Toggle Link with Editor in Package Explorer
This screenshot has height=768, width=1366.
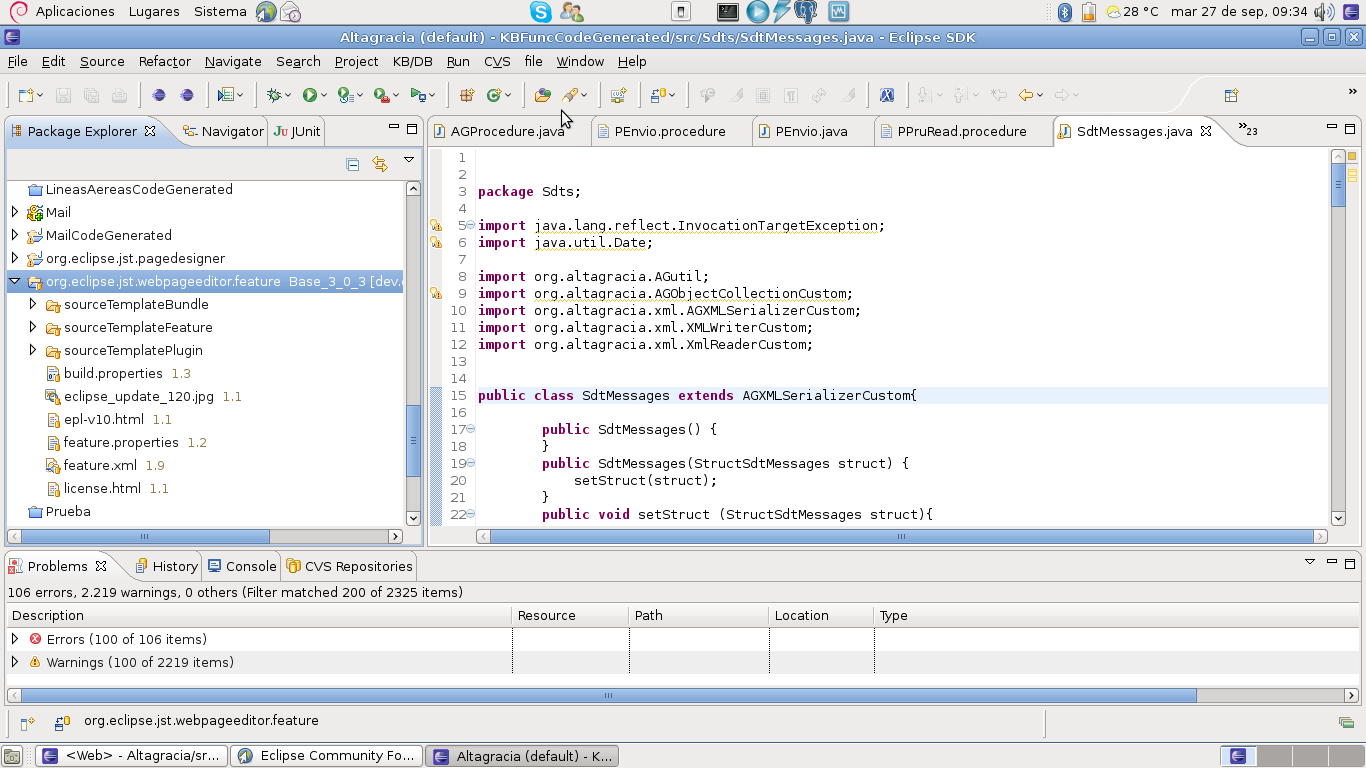(379, 164)
